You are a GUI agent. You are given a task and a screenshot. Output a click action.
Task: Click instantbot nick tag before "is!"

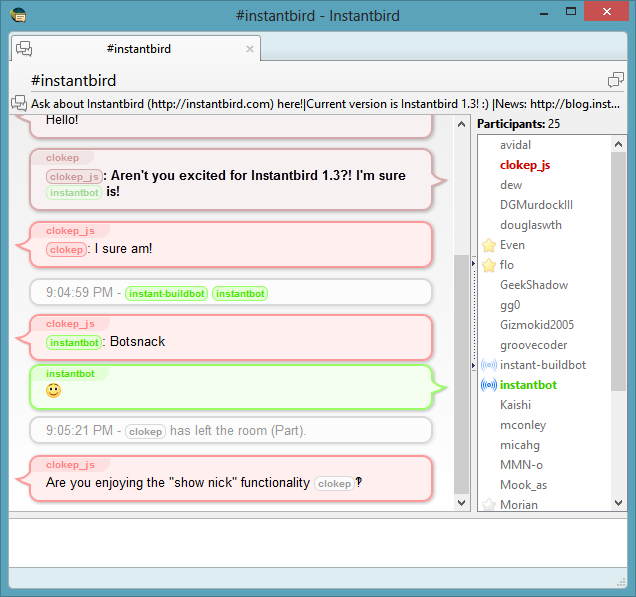(x=74, y=192)
